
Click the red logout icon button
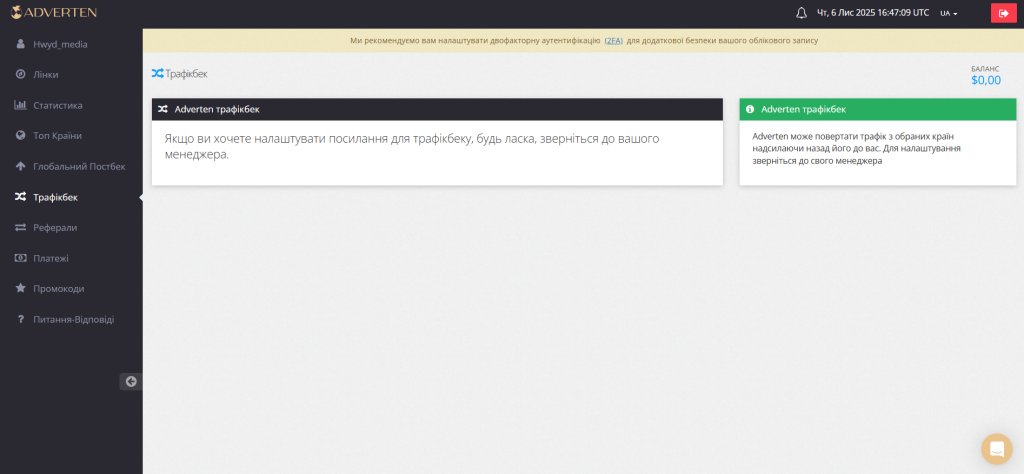[1003, 13]
